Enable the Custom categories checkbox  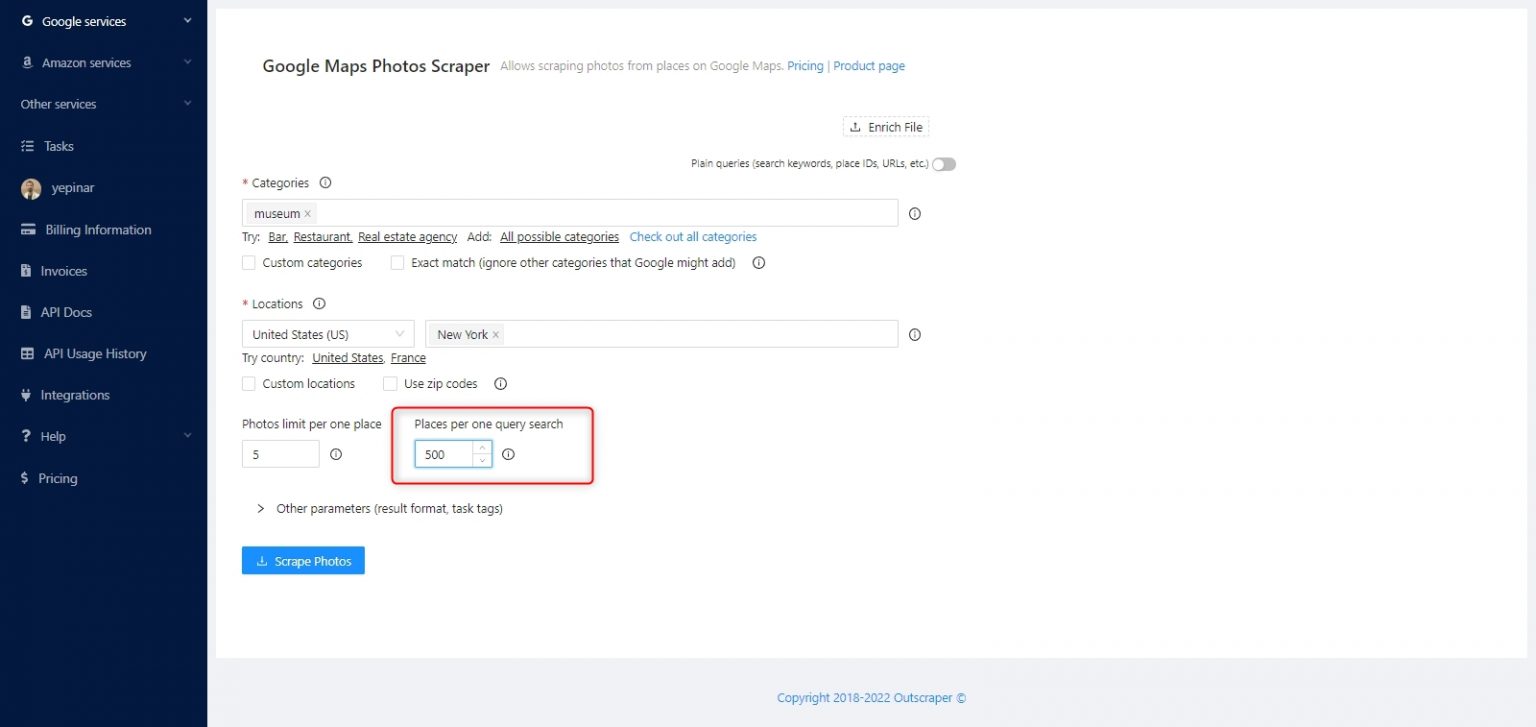coord(249,263)
